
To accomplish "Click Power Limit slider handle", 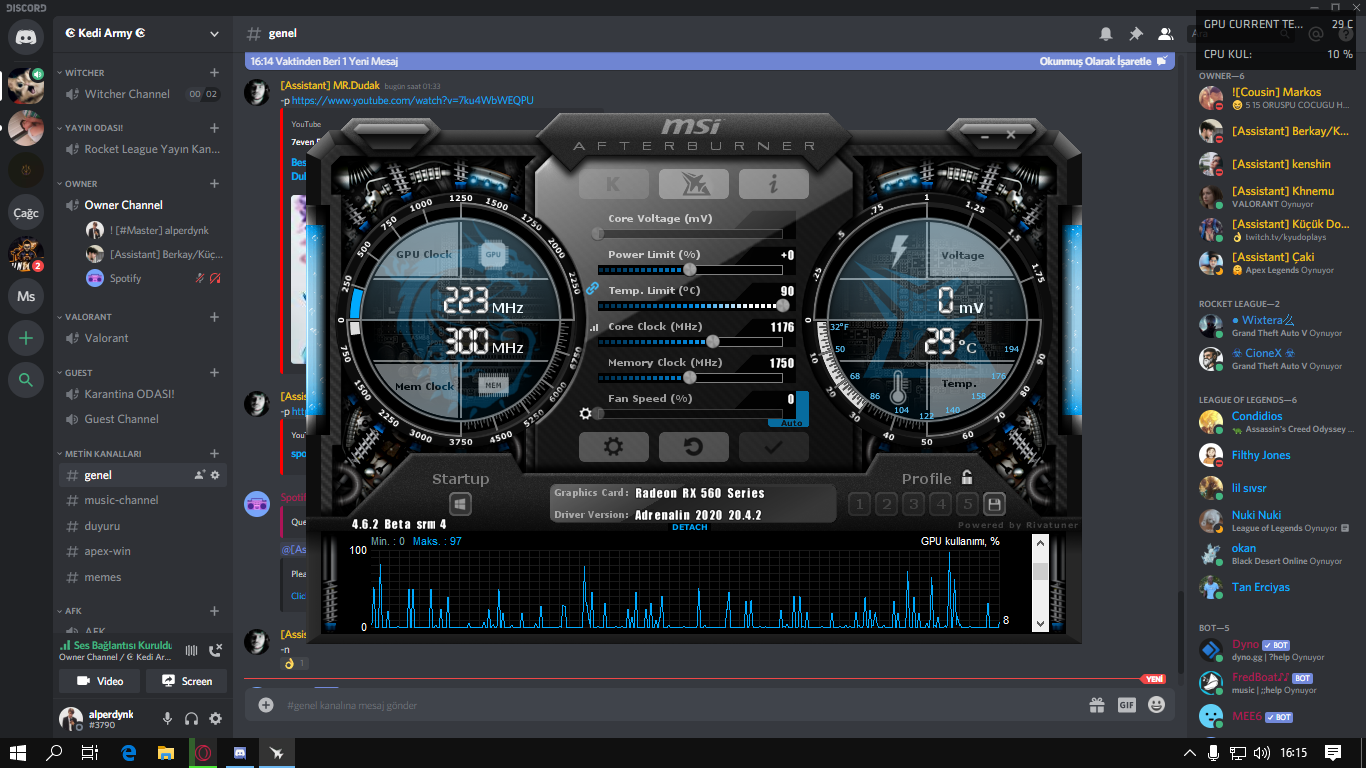I will [690, 269].
